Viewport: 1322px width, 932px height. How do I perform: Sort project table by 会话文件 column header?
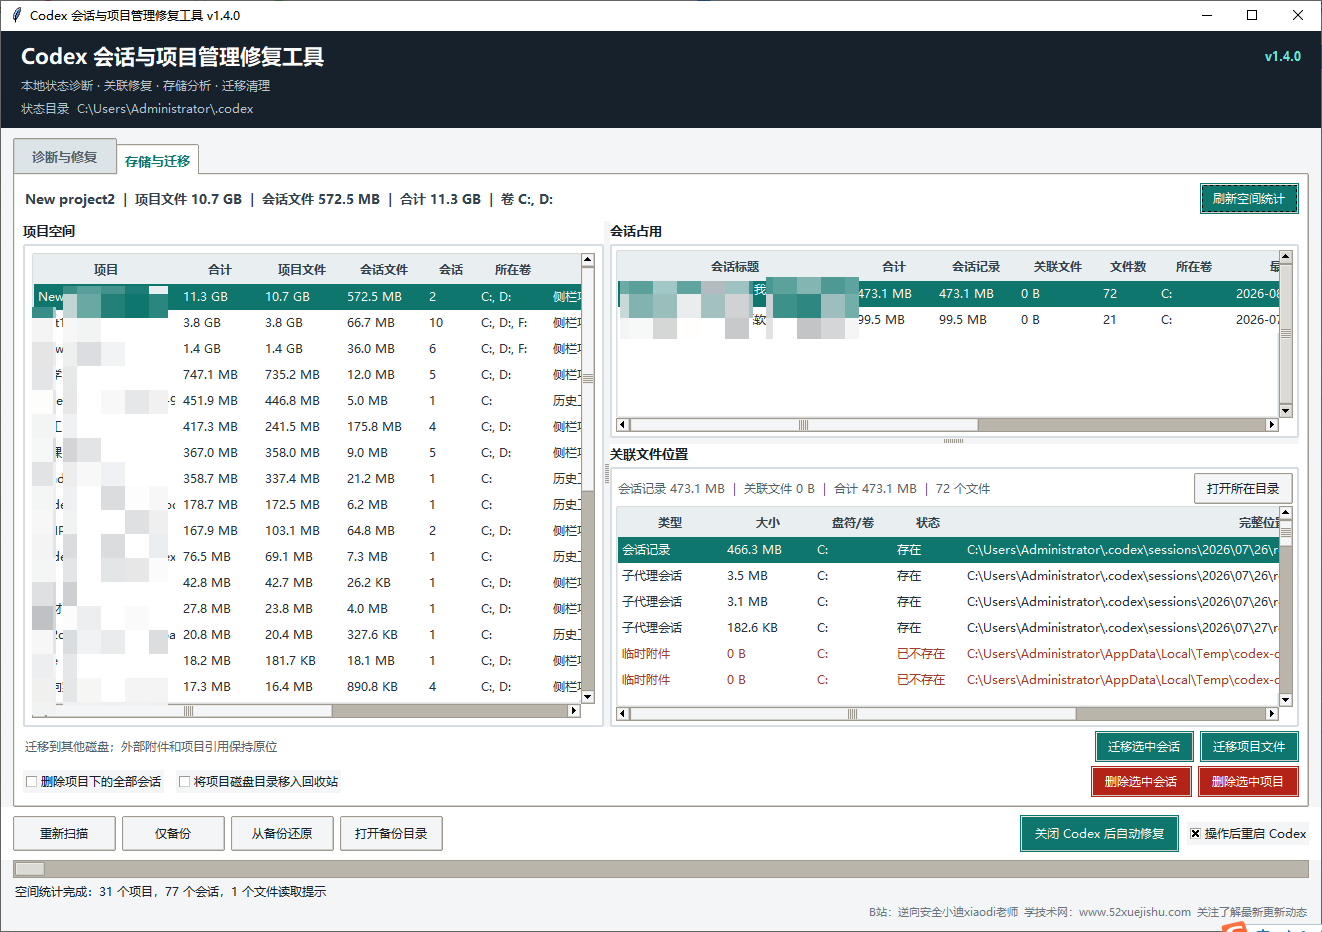(x=384, y=269)
